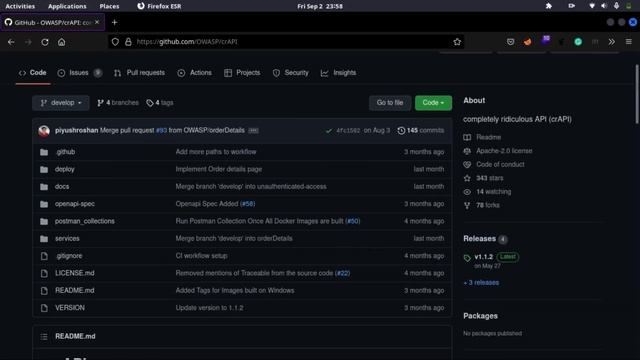Show + 3 releases link
640x360 pixels.
coord(481,283)
